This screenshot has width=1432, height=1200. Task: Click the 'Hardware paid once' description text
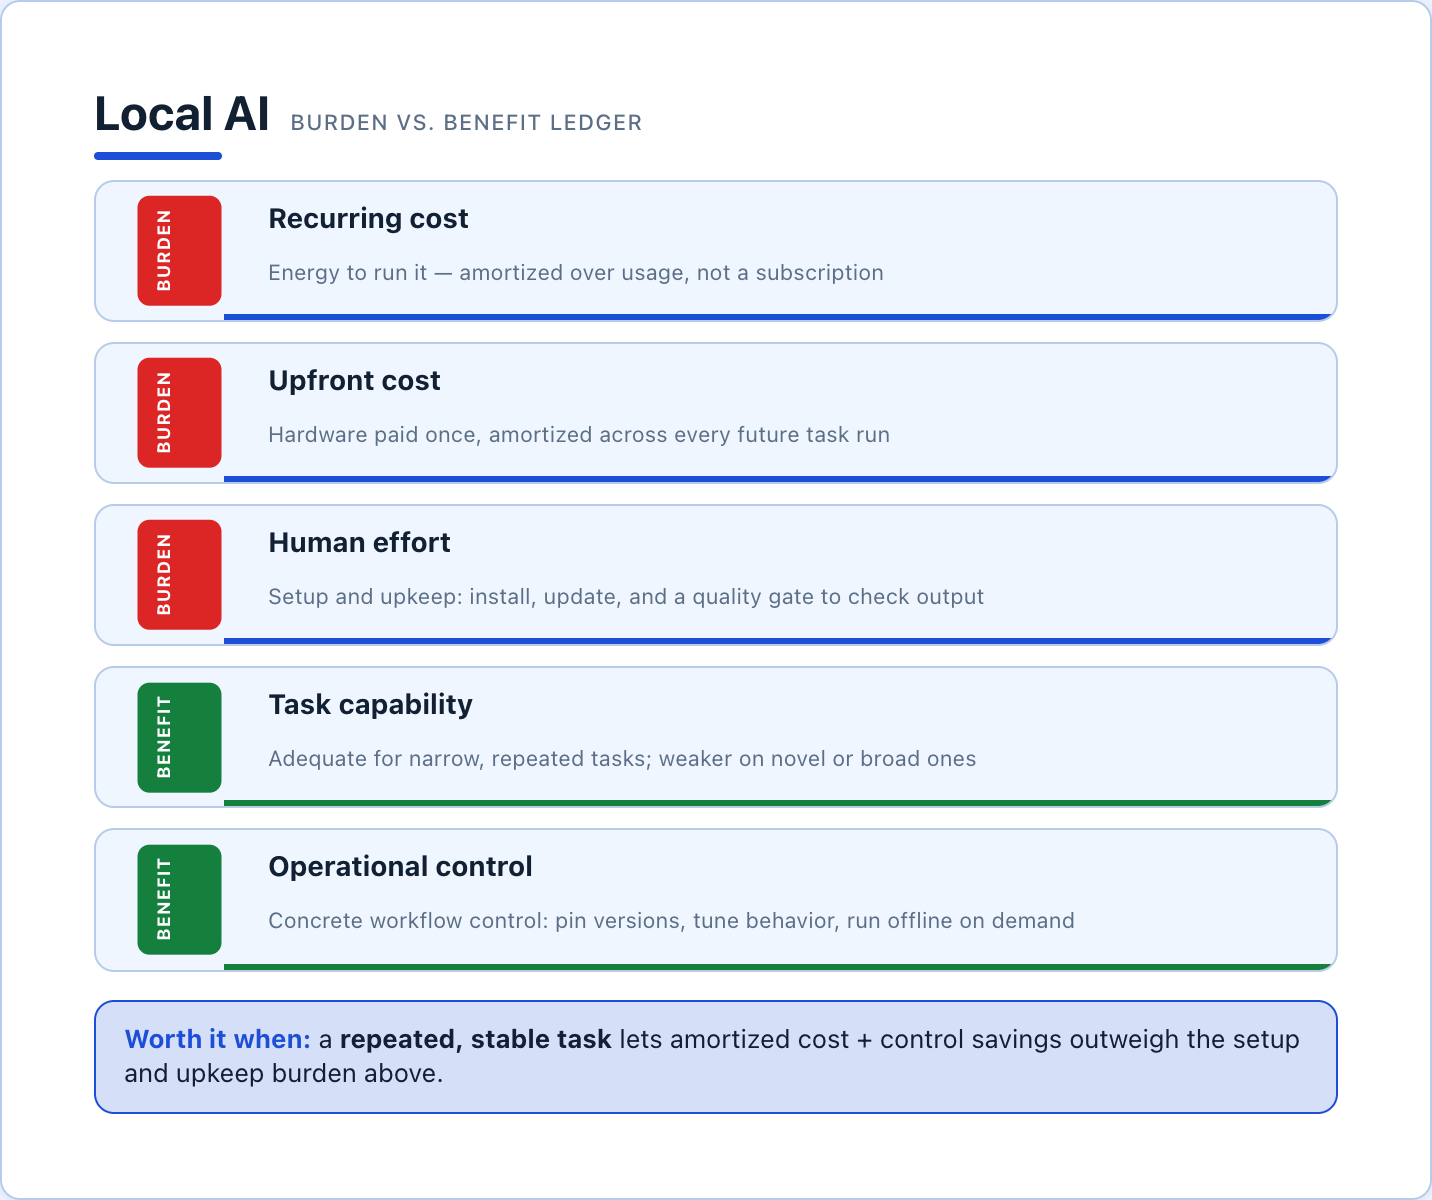pos(579,435)
